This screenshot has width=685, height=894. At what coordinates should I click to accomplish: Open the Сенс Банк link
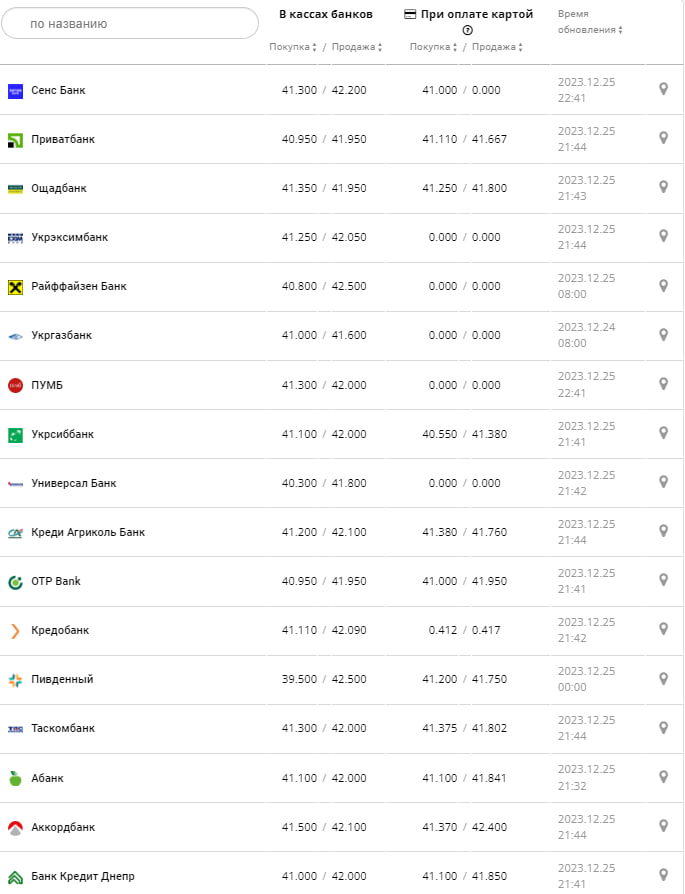tap(58, 90)
